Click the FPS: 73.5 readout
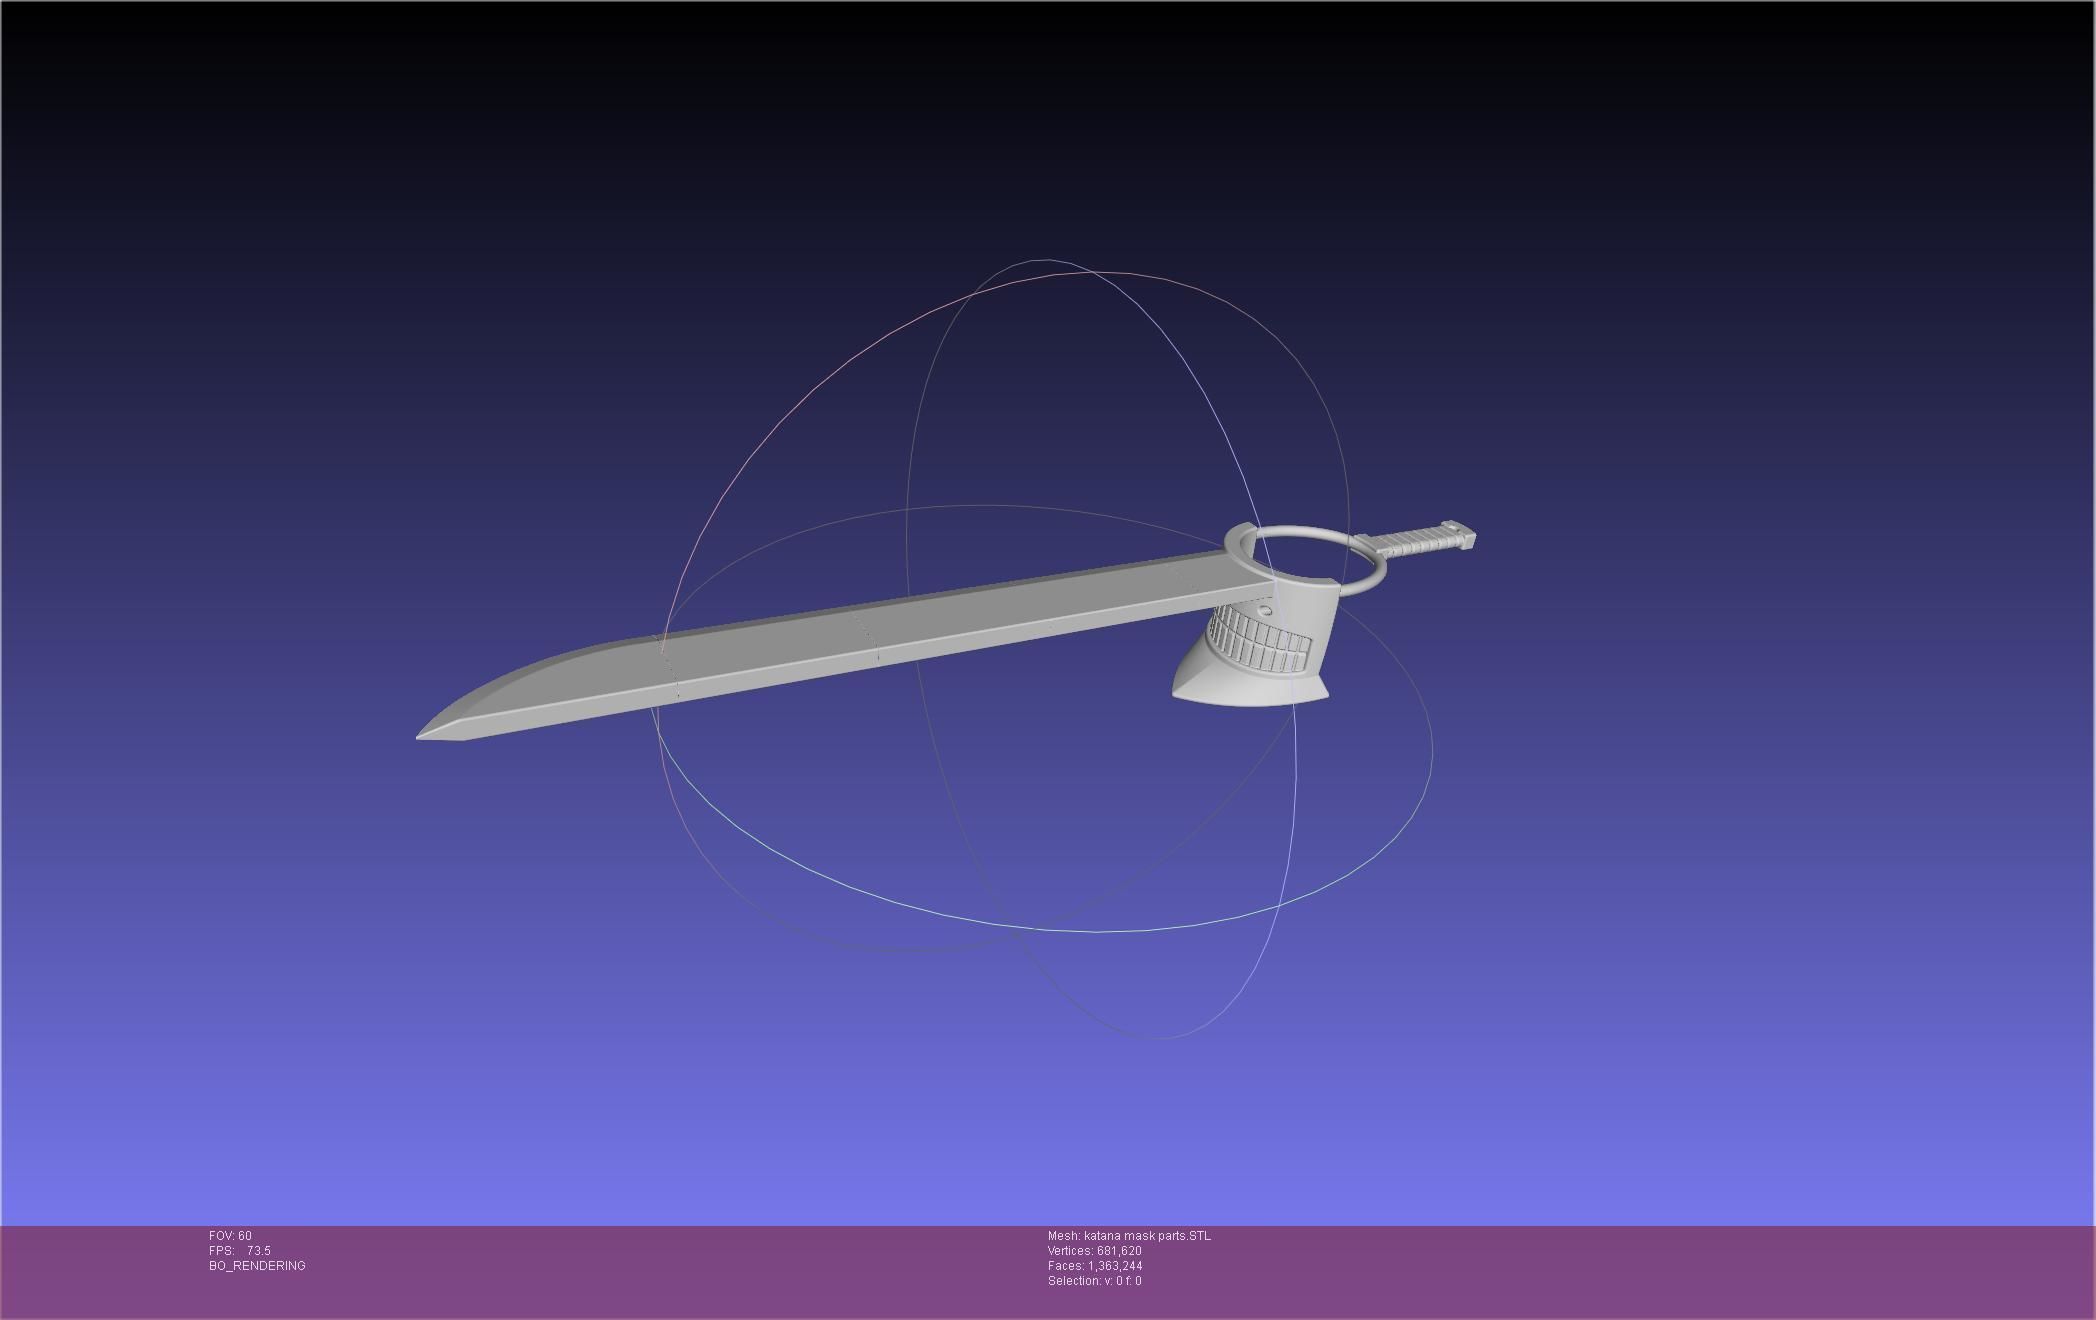 tap(240, 1251)
